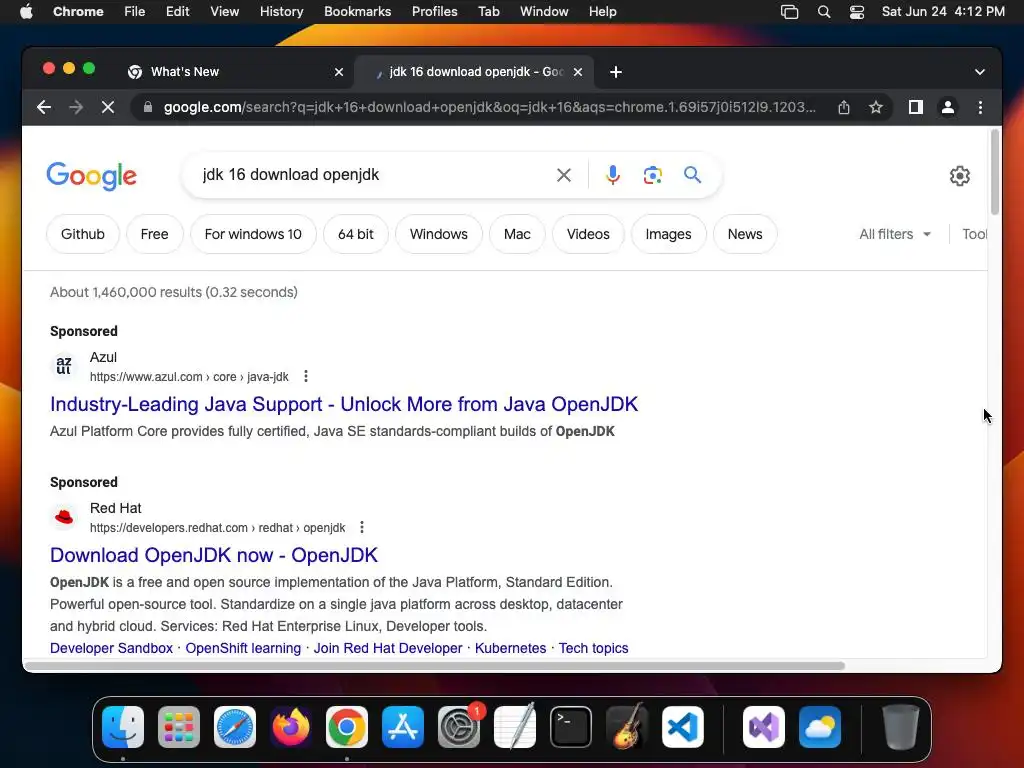Screen dimensions: 1024x768
Task: Open Industry-Leading Java Support link
Action: [344, 404]
